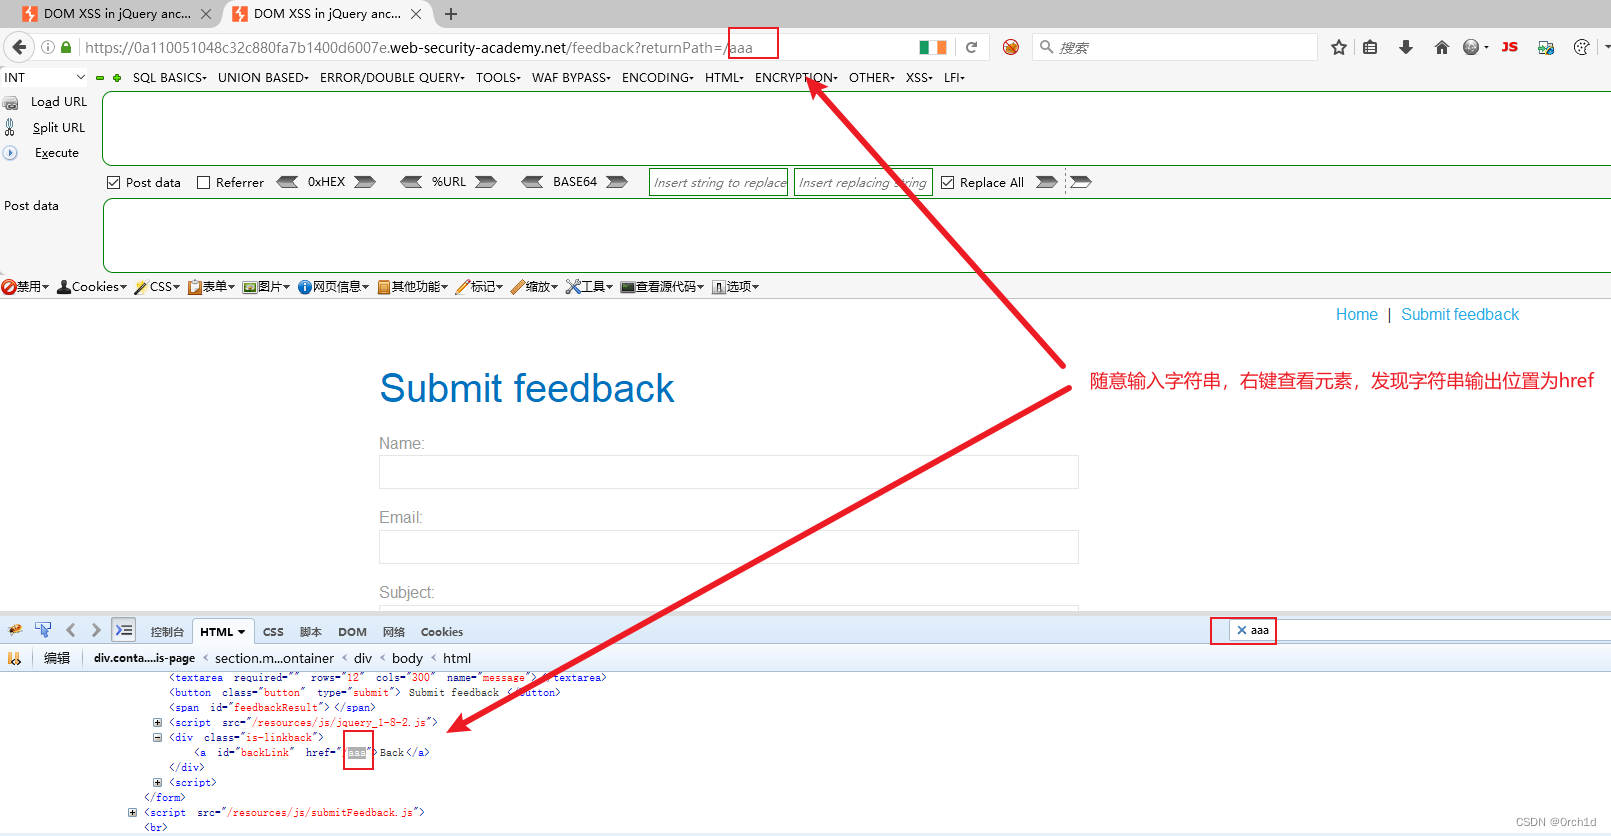This screenshot has height=836, width=1611.
Task: Open the INT dropdown selector
Action: pyautogui.click(x=45, y=77)
